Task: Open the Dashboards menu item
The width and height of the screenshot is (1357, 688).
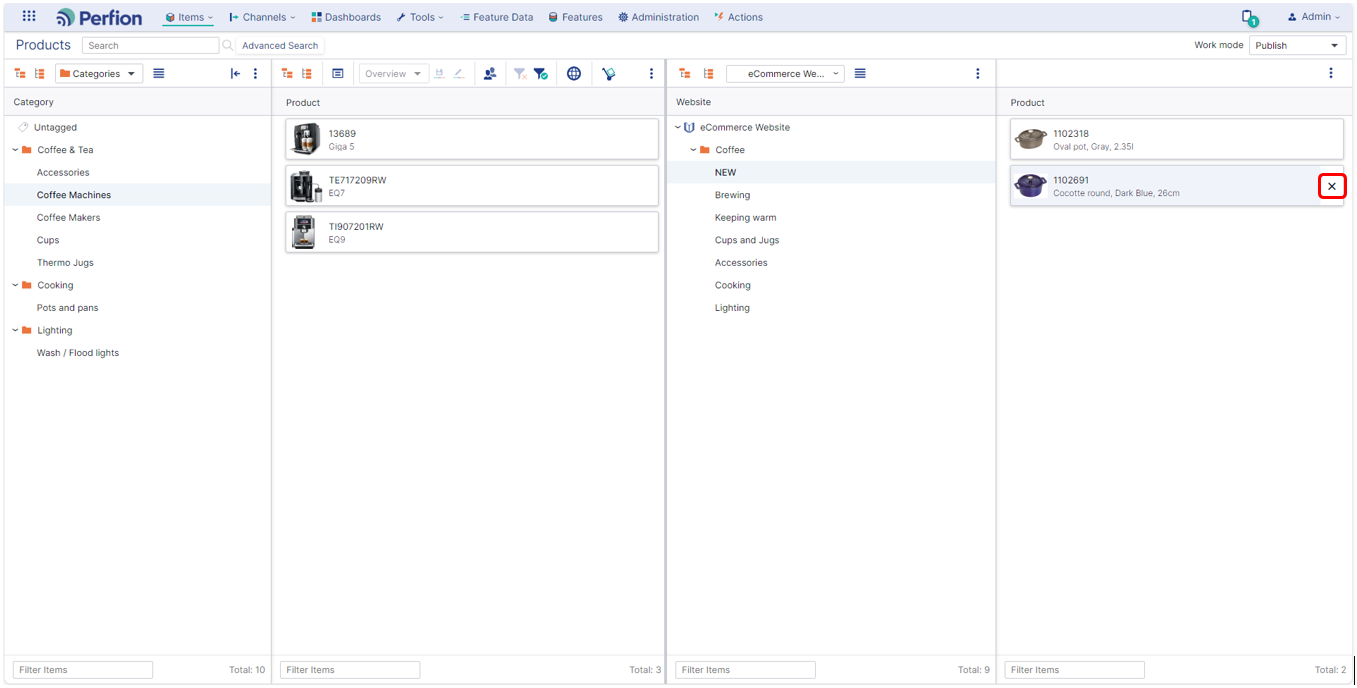Action: (346, 17)
